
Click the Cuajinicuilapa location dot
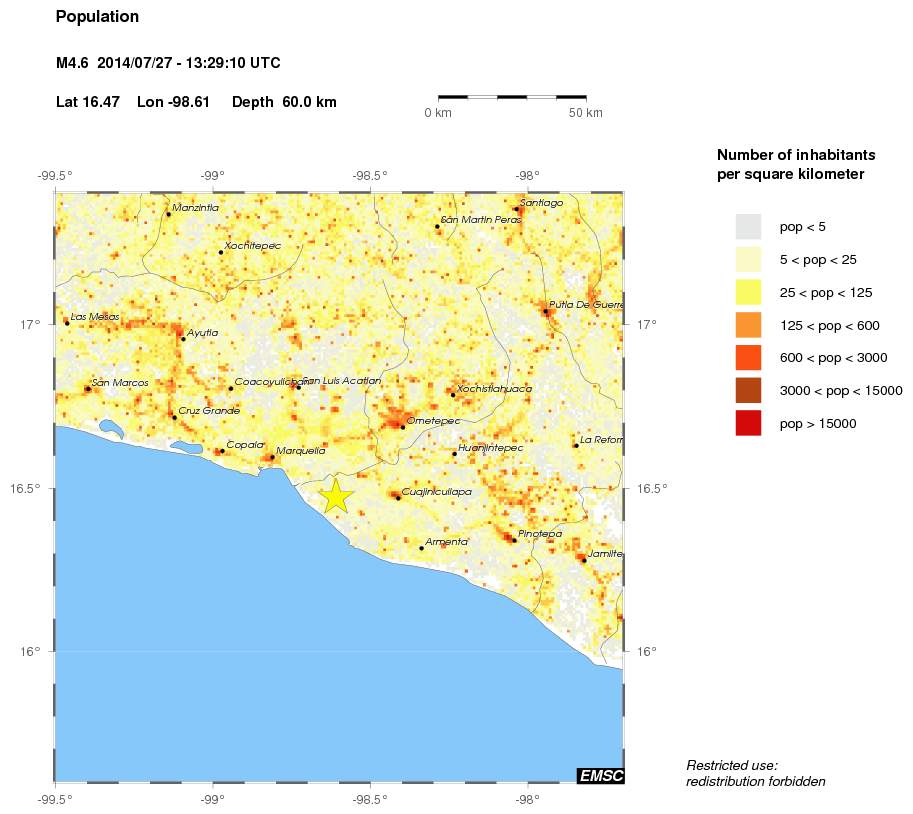(x=398, y=498)
